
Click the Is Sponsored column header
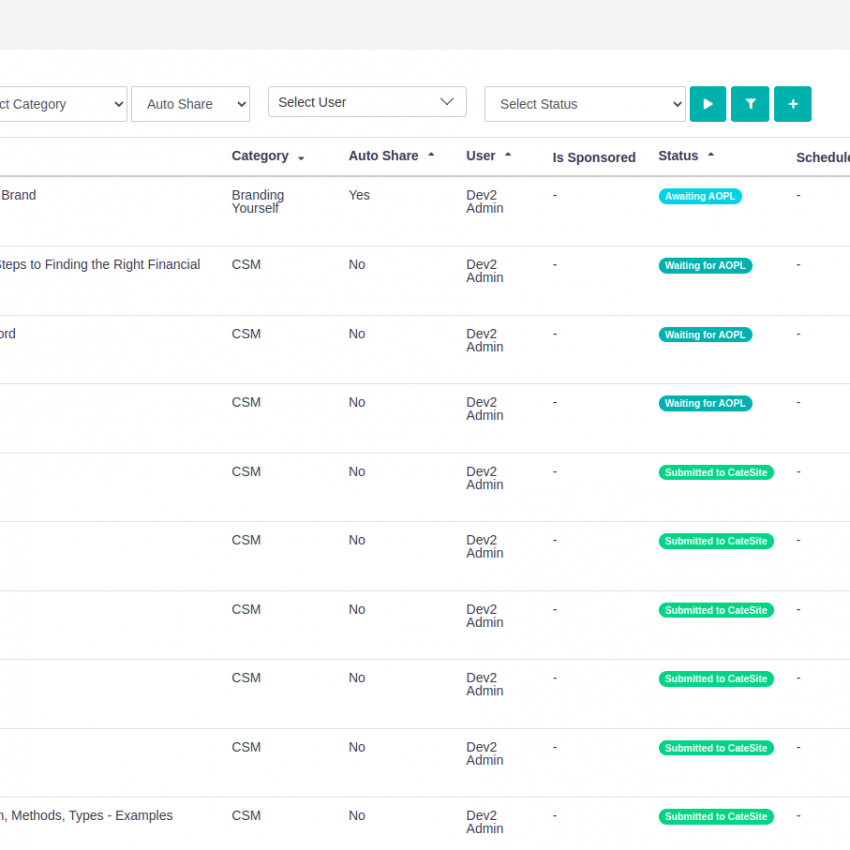click(594, 157)
